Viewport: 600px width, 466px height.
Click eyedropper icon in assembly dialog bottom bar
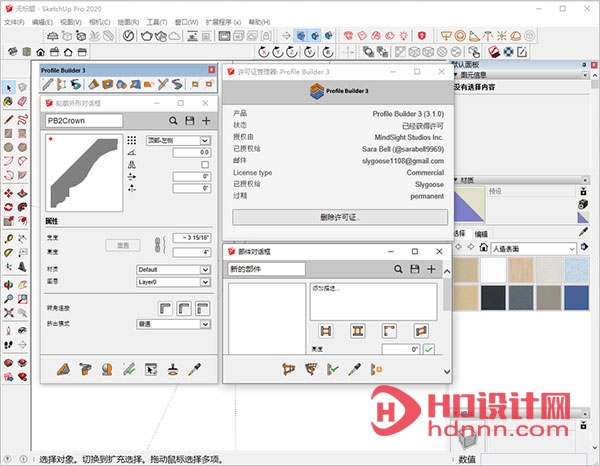click(355, 369)
